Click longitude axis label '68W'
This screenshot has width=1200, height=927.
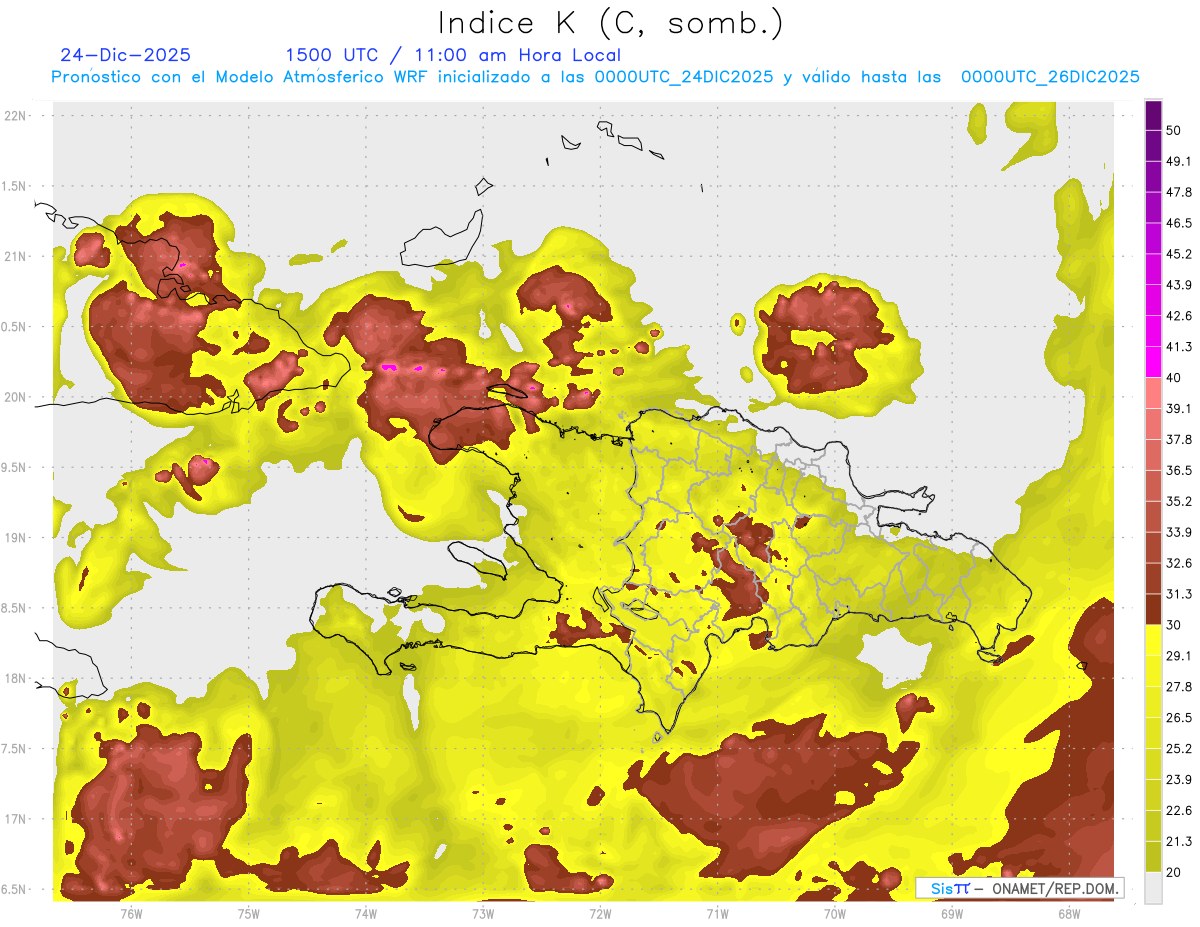point(1068,913)
